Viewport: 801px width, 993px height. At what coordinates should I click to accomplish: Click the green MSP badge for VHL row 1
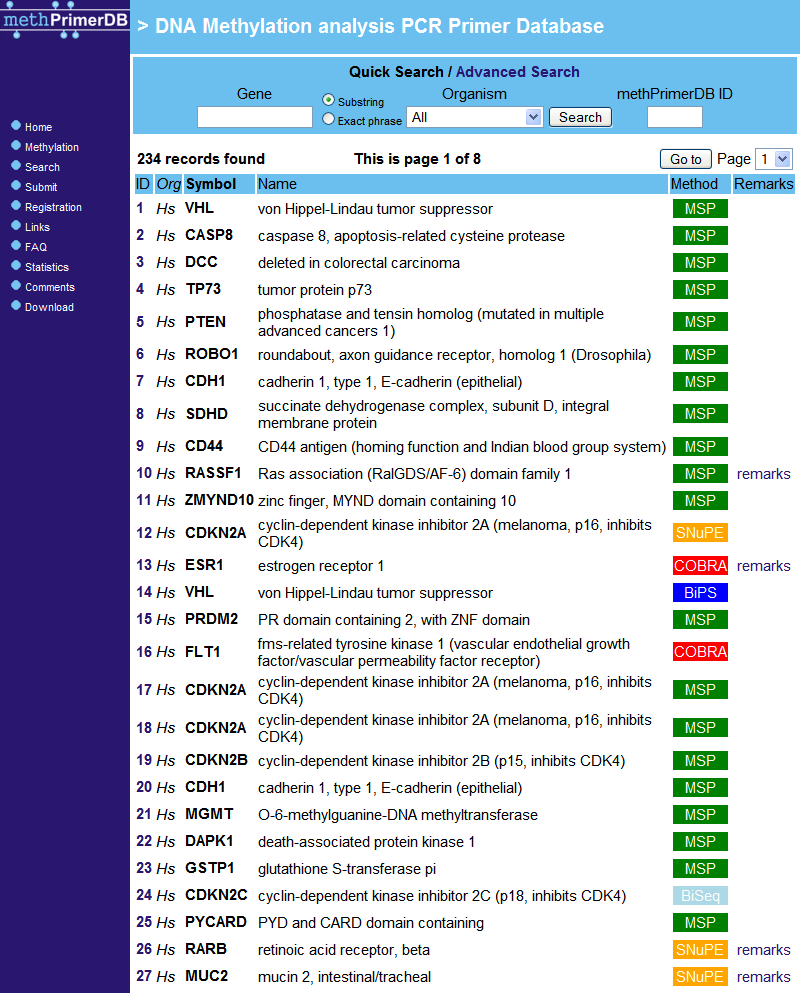(x=700, y=209)
